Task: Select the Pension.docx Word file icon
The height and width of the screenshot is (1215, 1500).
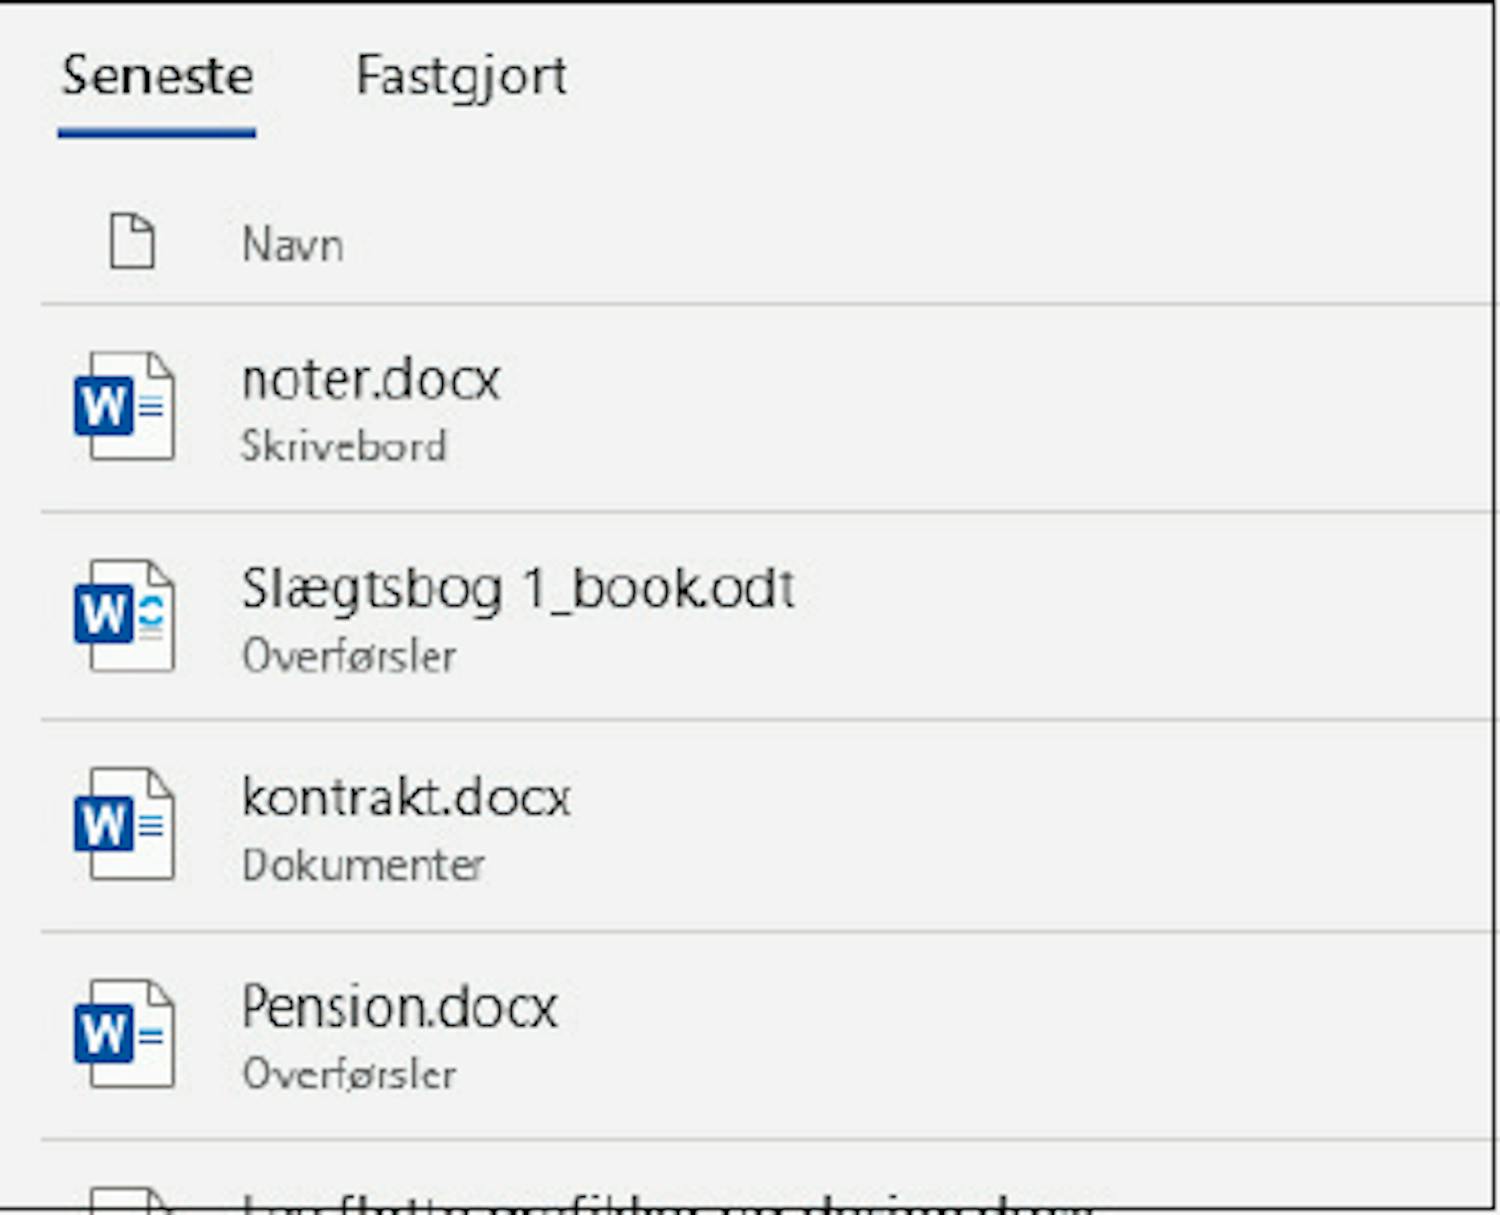Action: click(124, 1033)
